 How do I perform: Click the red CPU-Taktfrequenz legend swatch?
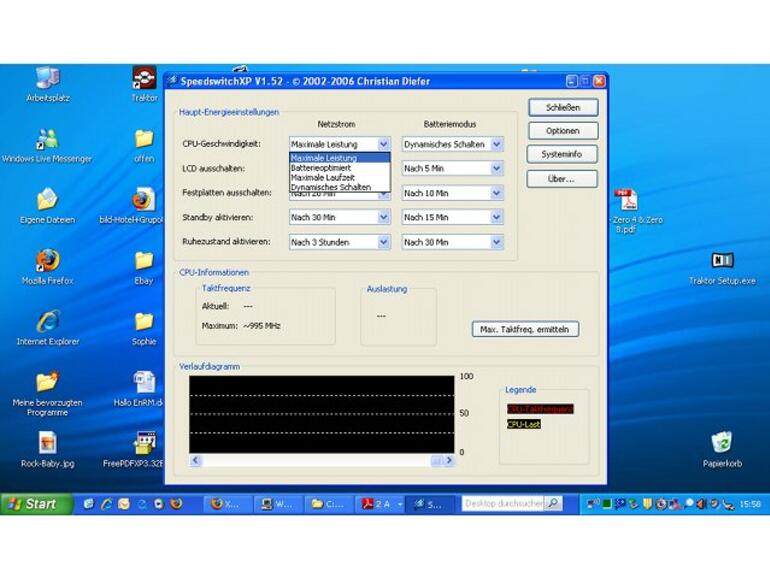click(x=540, y=409)
